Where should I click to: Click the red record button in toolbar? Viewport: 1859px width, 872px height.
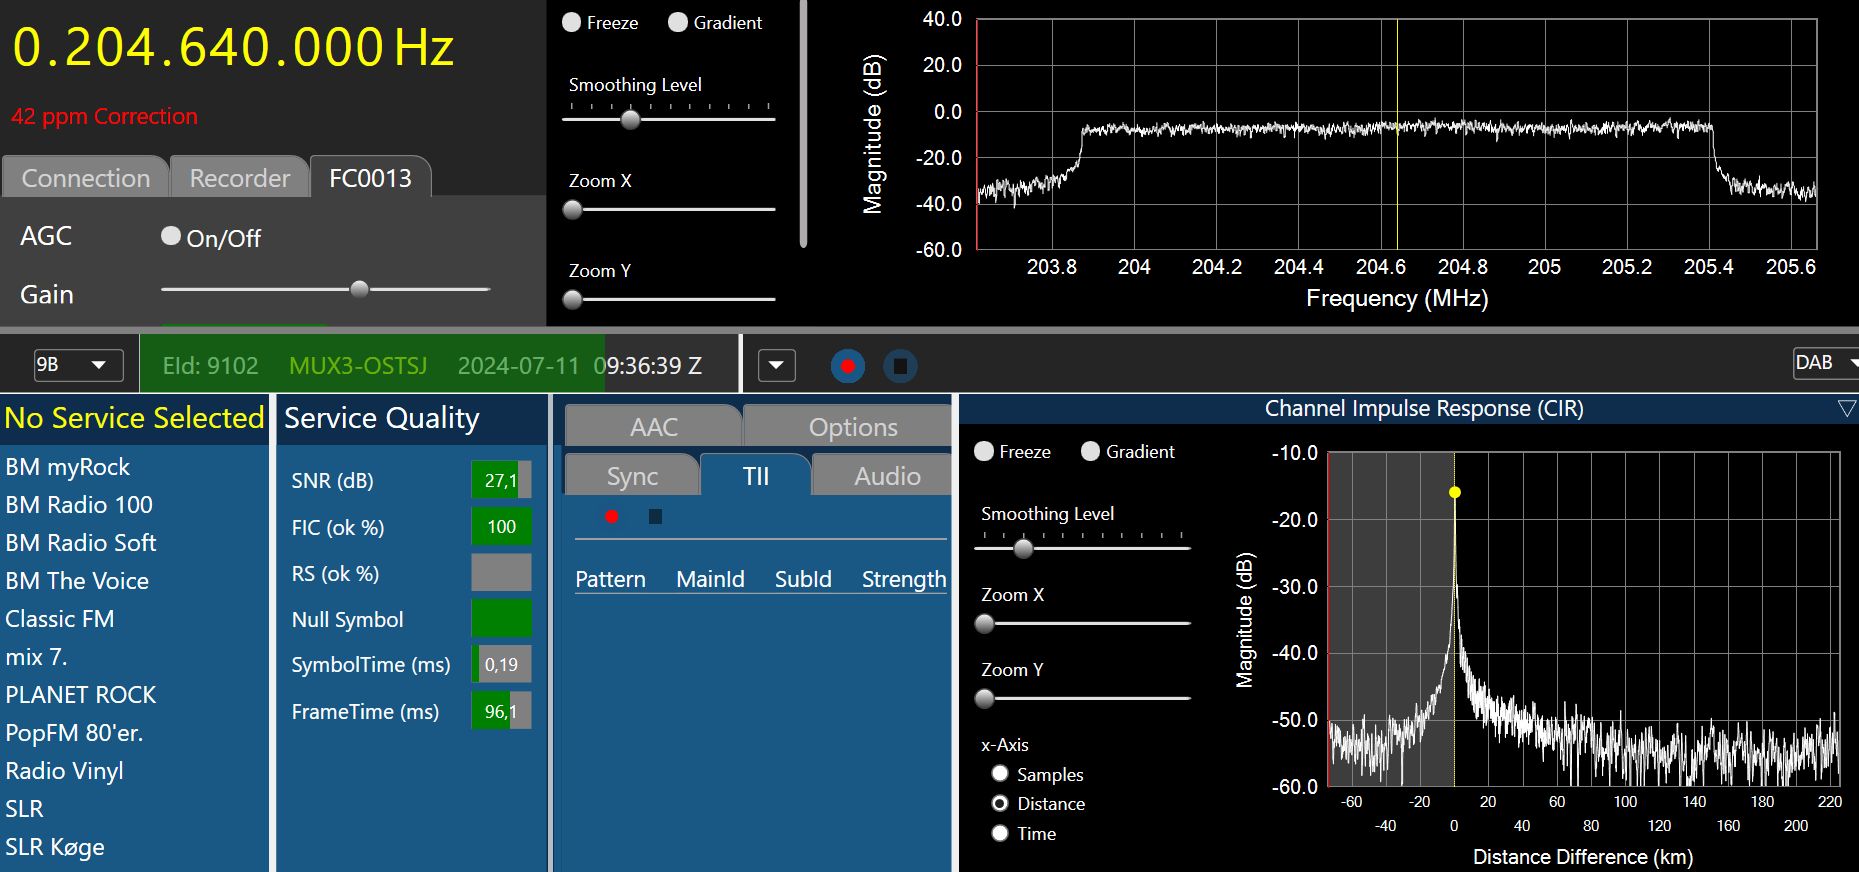[847, 366]
